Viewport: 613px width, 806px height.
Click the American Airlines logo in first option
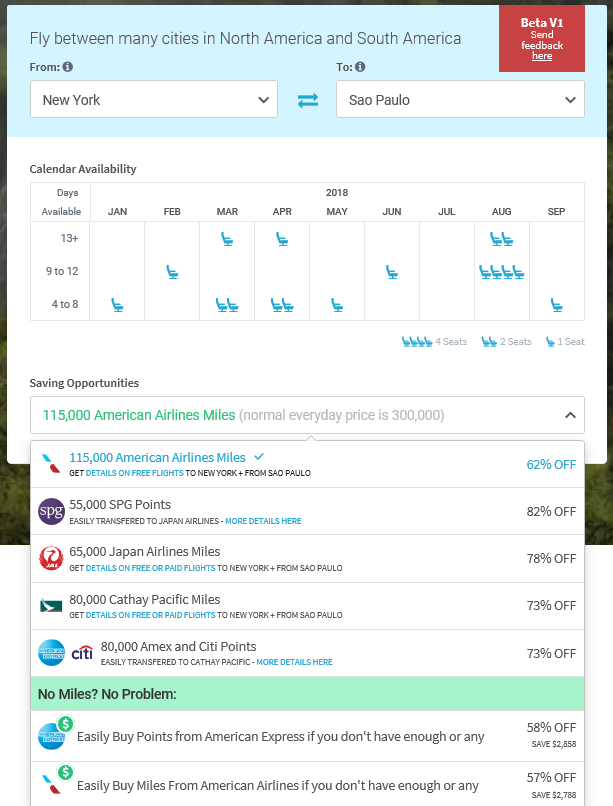click(51, 464)
